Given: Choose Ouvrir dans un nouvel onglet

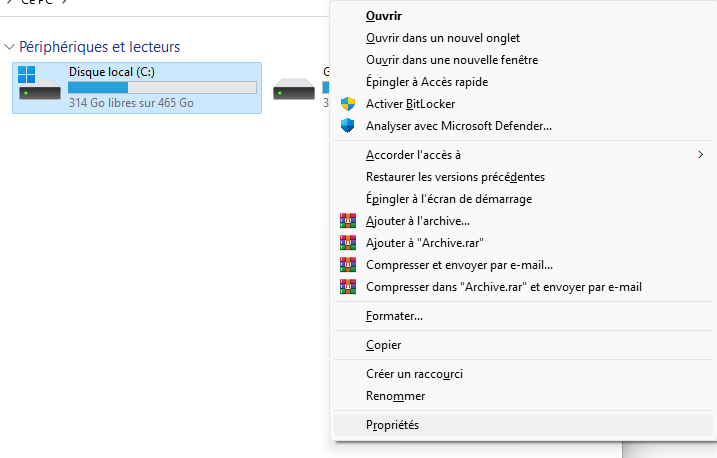Looking at the screenshot, I should click(523, 38).
